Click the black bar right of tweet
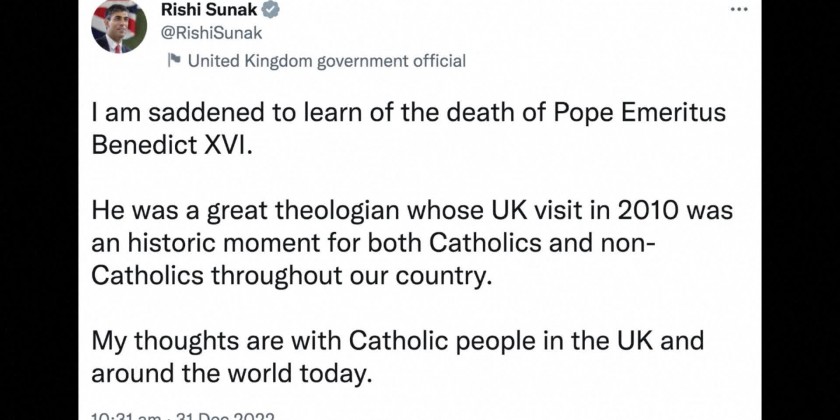Image resolution: width=840 pixels, height=420 pixels. (800, 210)
